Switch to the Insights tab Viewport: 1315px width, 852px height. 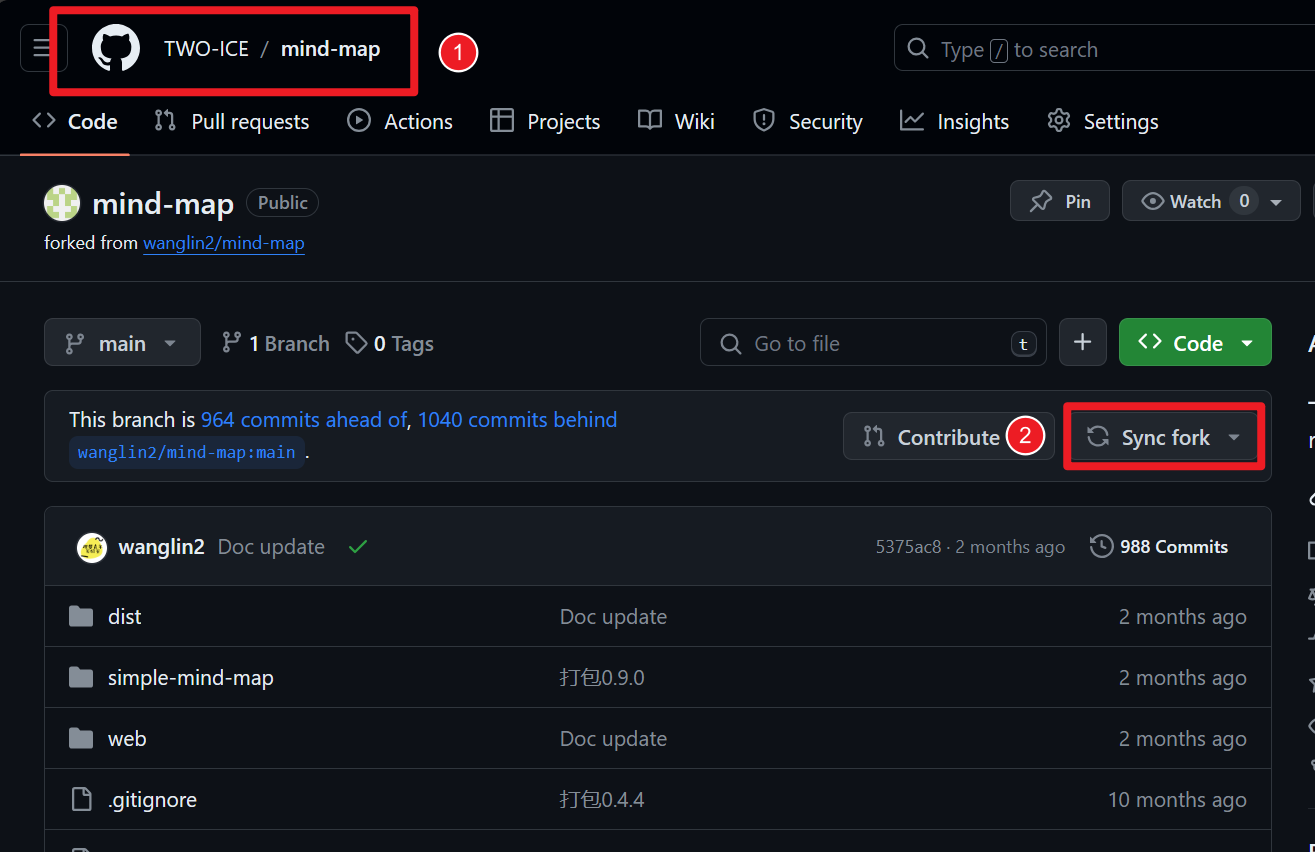click(954, 121)
